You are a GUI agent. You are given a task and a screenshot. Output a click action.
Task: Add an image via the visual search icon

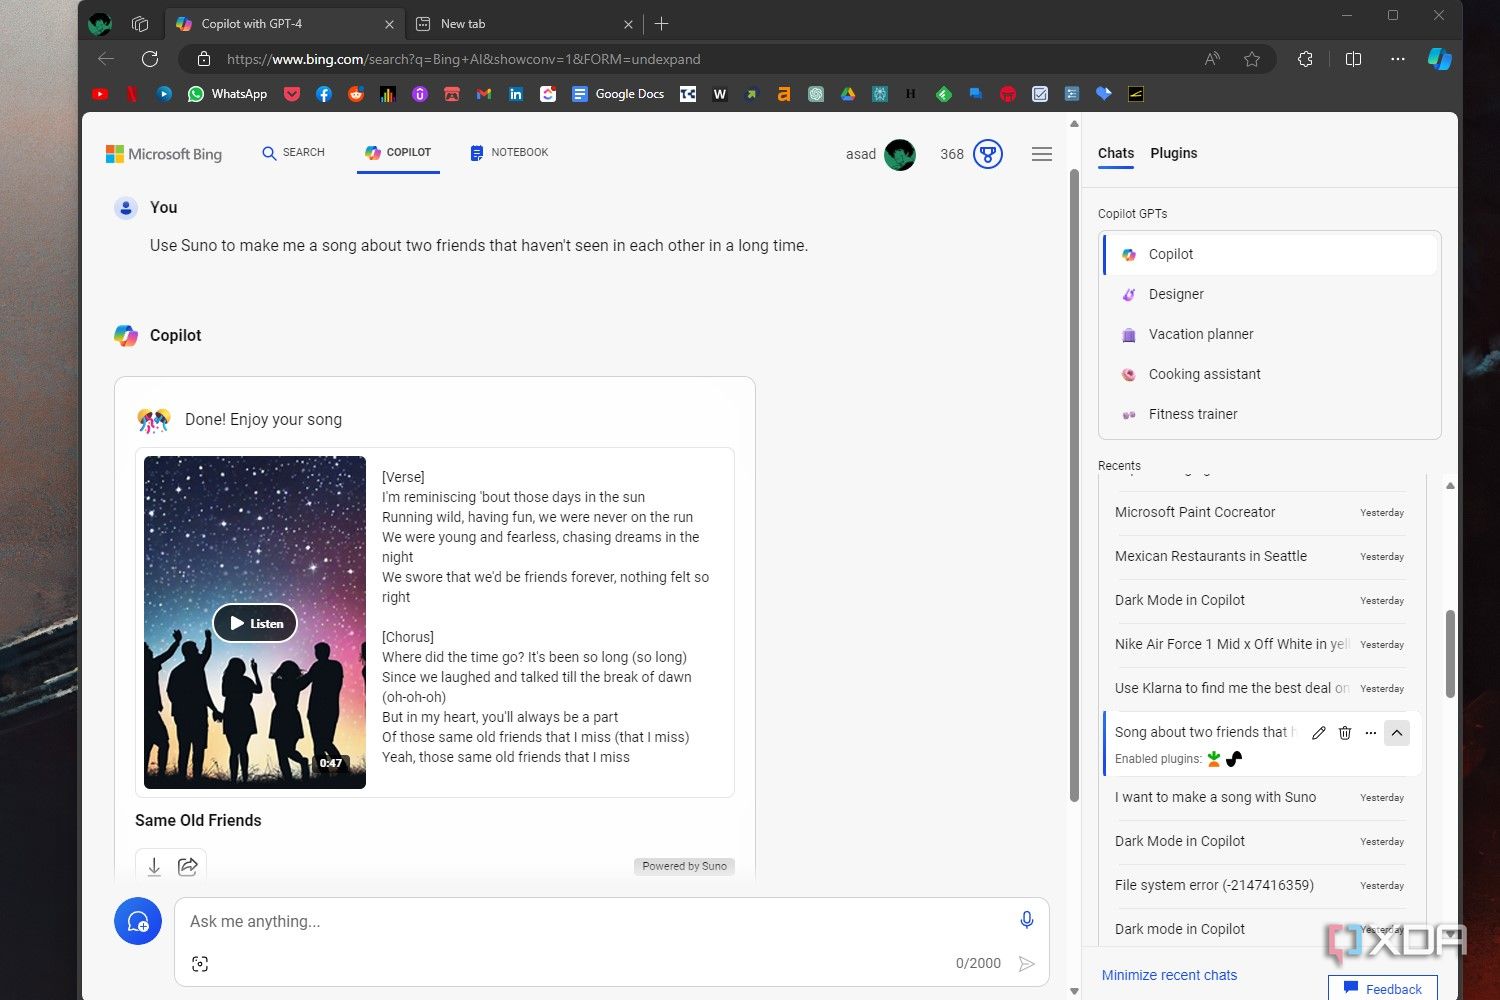tap(200, 964)
